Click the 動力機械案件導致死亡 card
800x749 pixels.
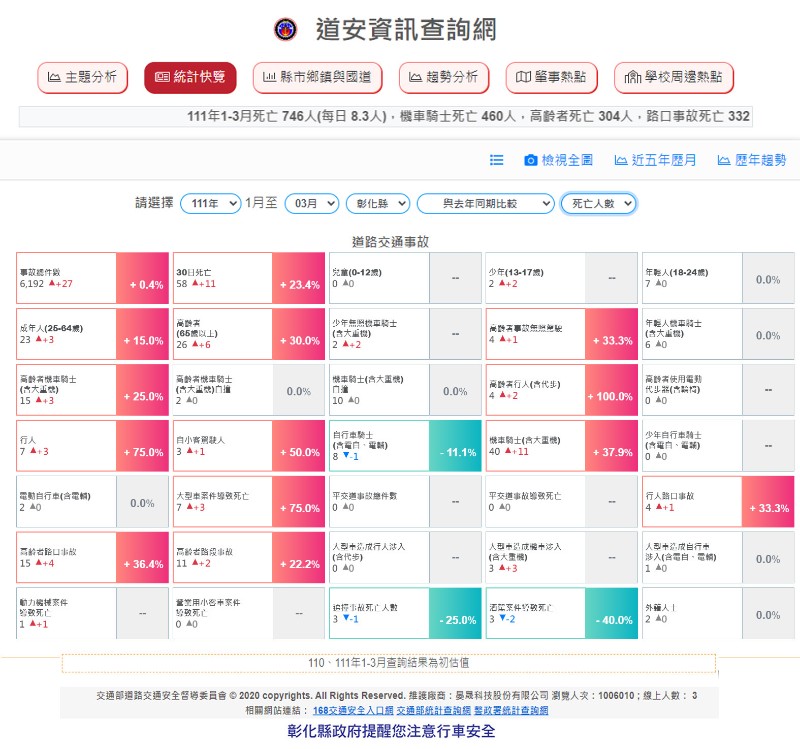click(92, 613)
